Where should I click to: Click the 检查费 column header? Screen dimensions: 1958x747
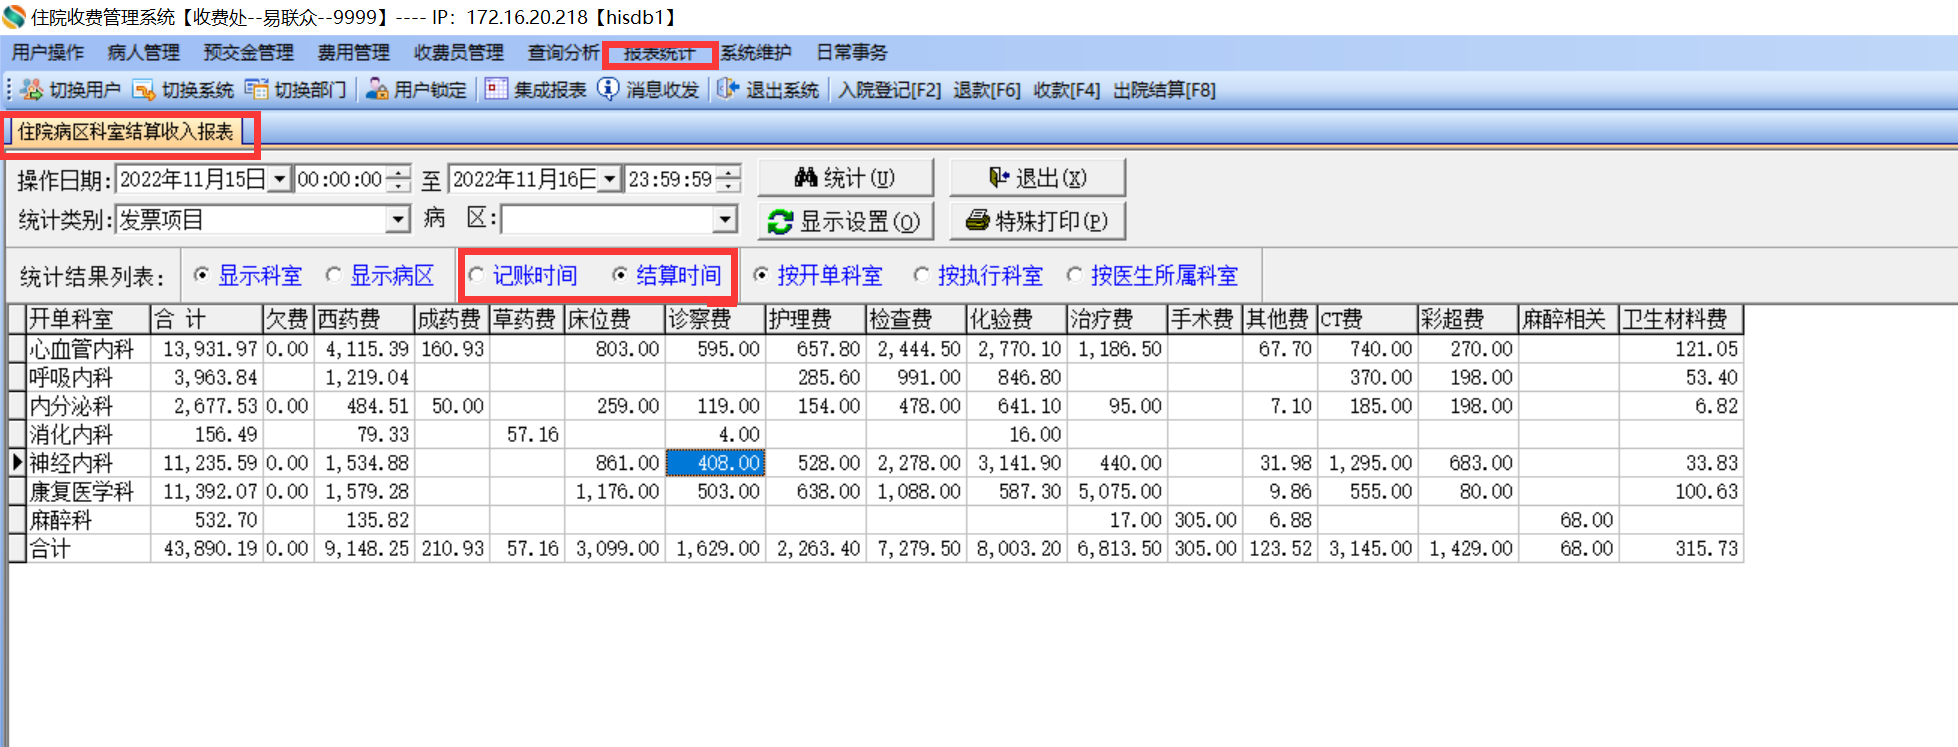click(917, 319)
